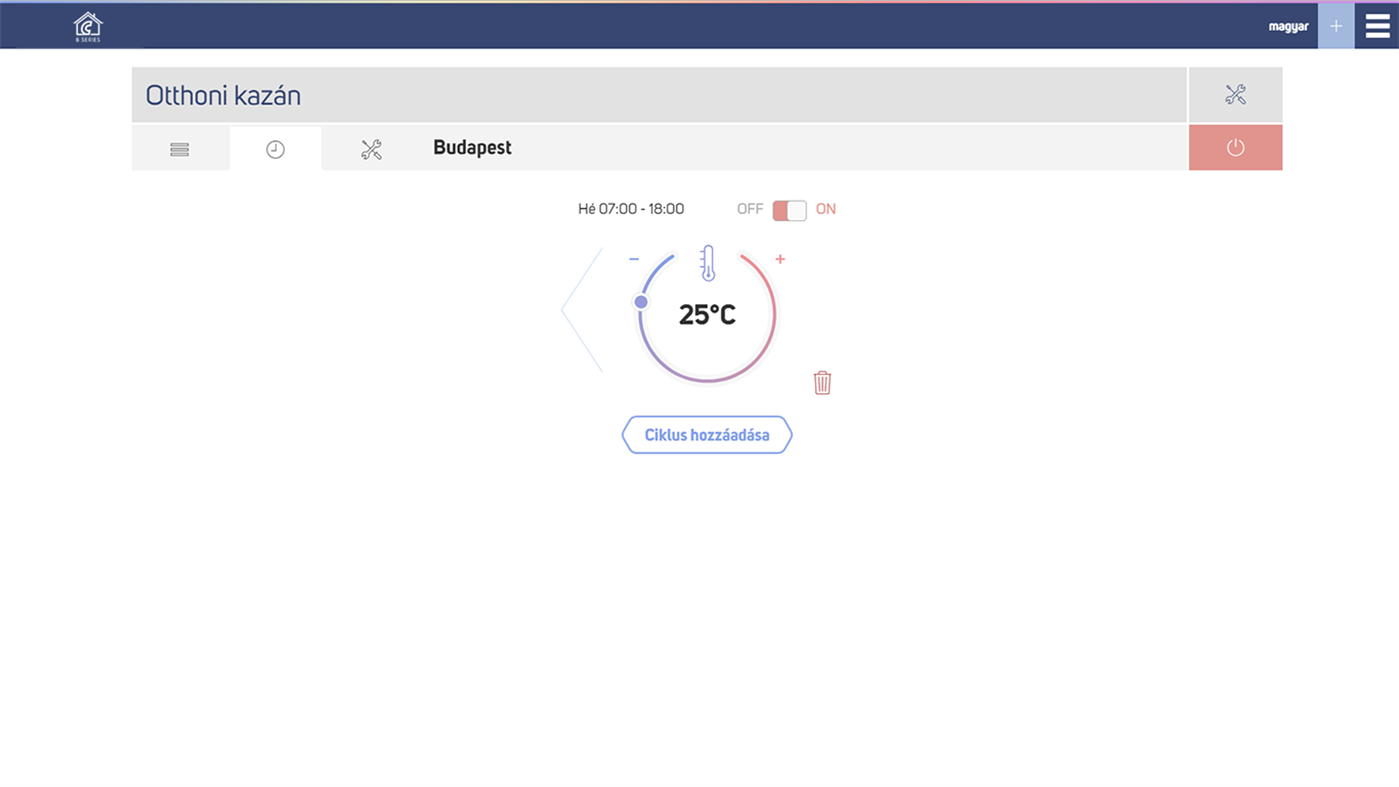The width and height of the screenshot is (1399, 787).
Task: Click the Budapest location label
Action: tap(472, 147)
